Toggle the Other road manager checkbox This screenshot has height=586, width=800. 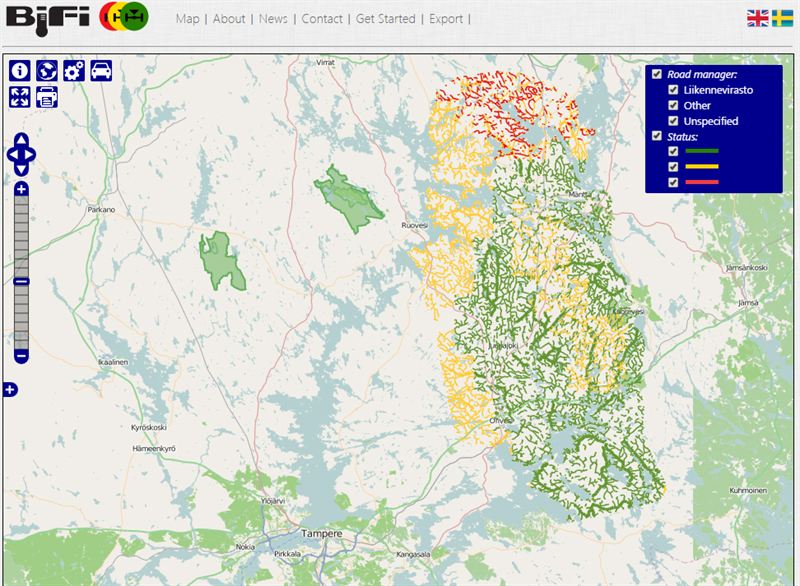coord(673,105)
